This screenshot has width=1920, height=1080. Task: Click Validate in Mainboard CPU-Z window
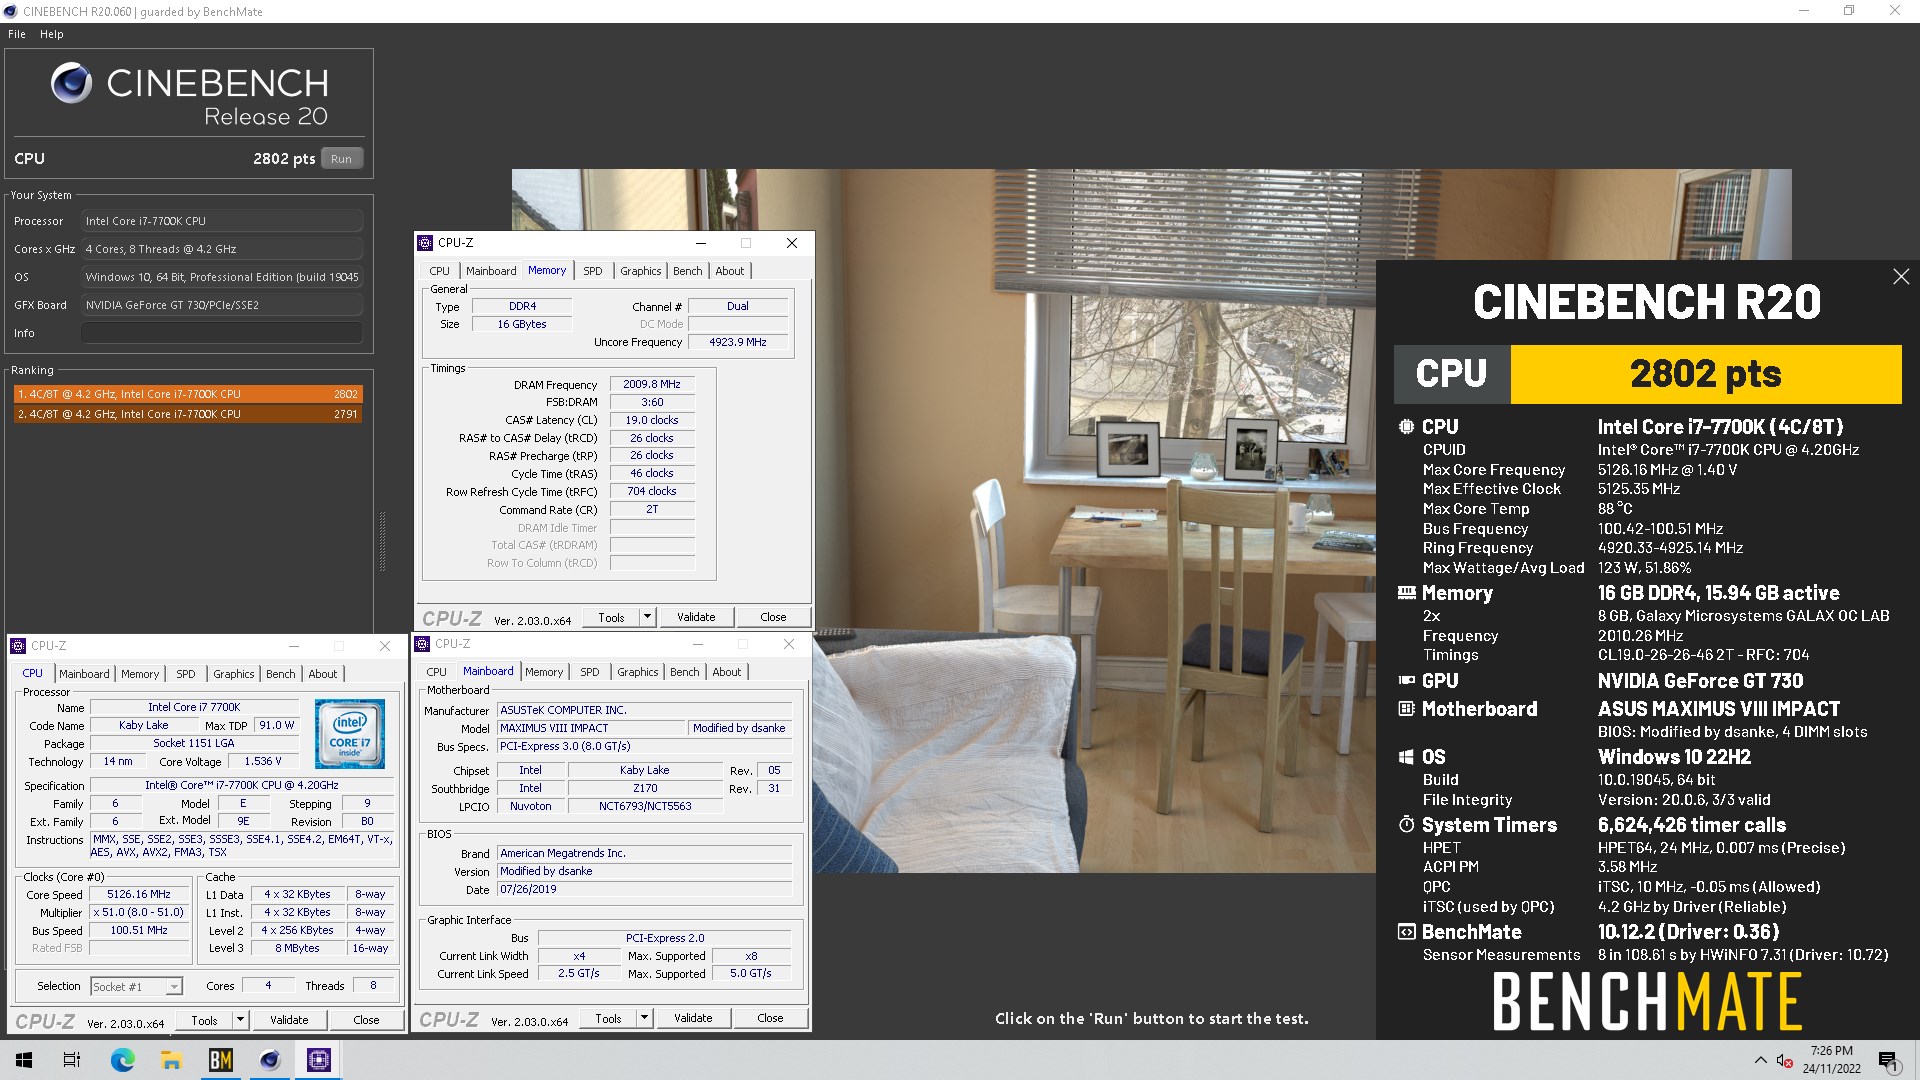pyautogui.click(x=693, y=1018)
